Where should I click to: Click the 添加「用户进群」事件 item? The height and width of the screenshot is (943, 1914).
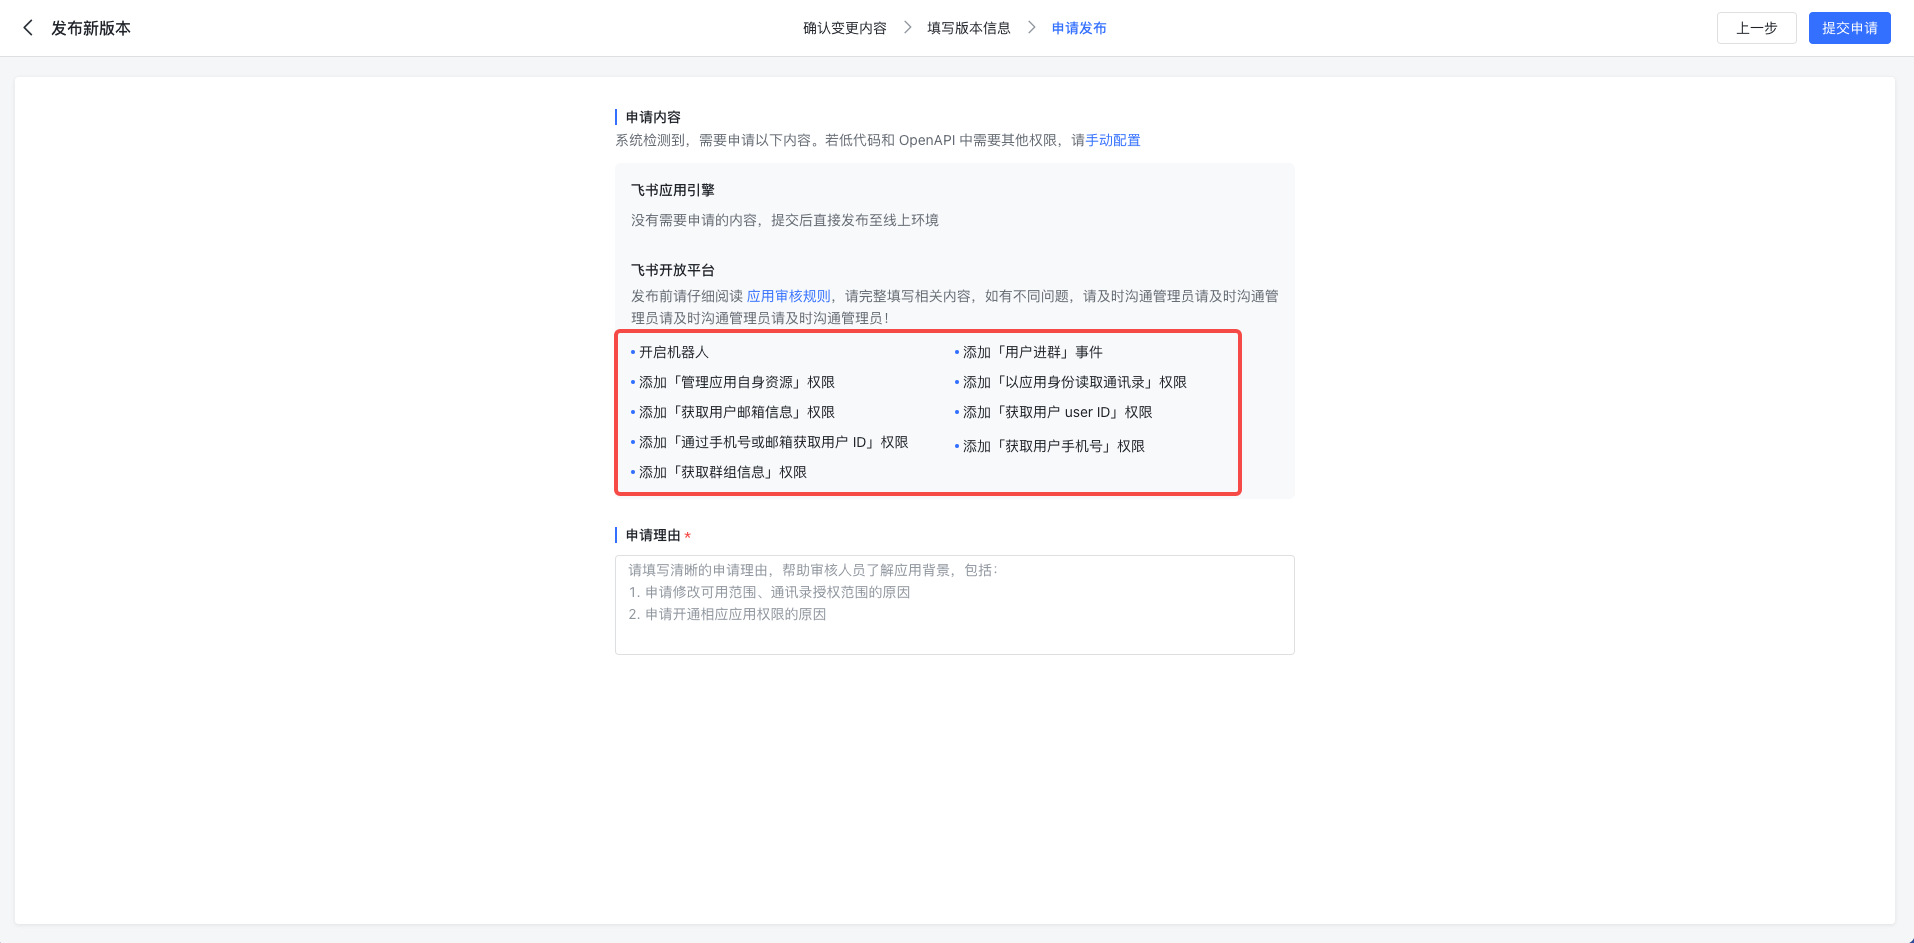(x=1032, y=352)
